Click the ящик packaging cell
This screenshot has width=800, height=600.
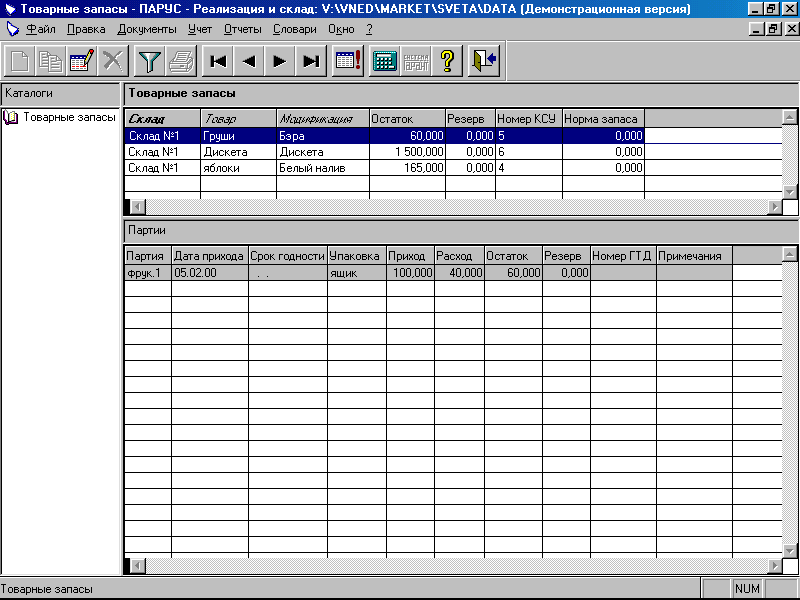(357, 273)
